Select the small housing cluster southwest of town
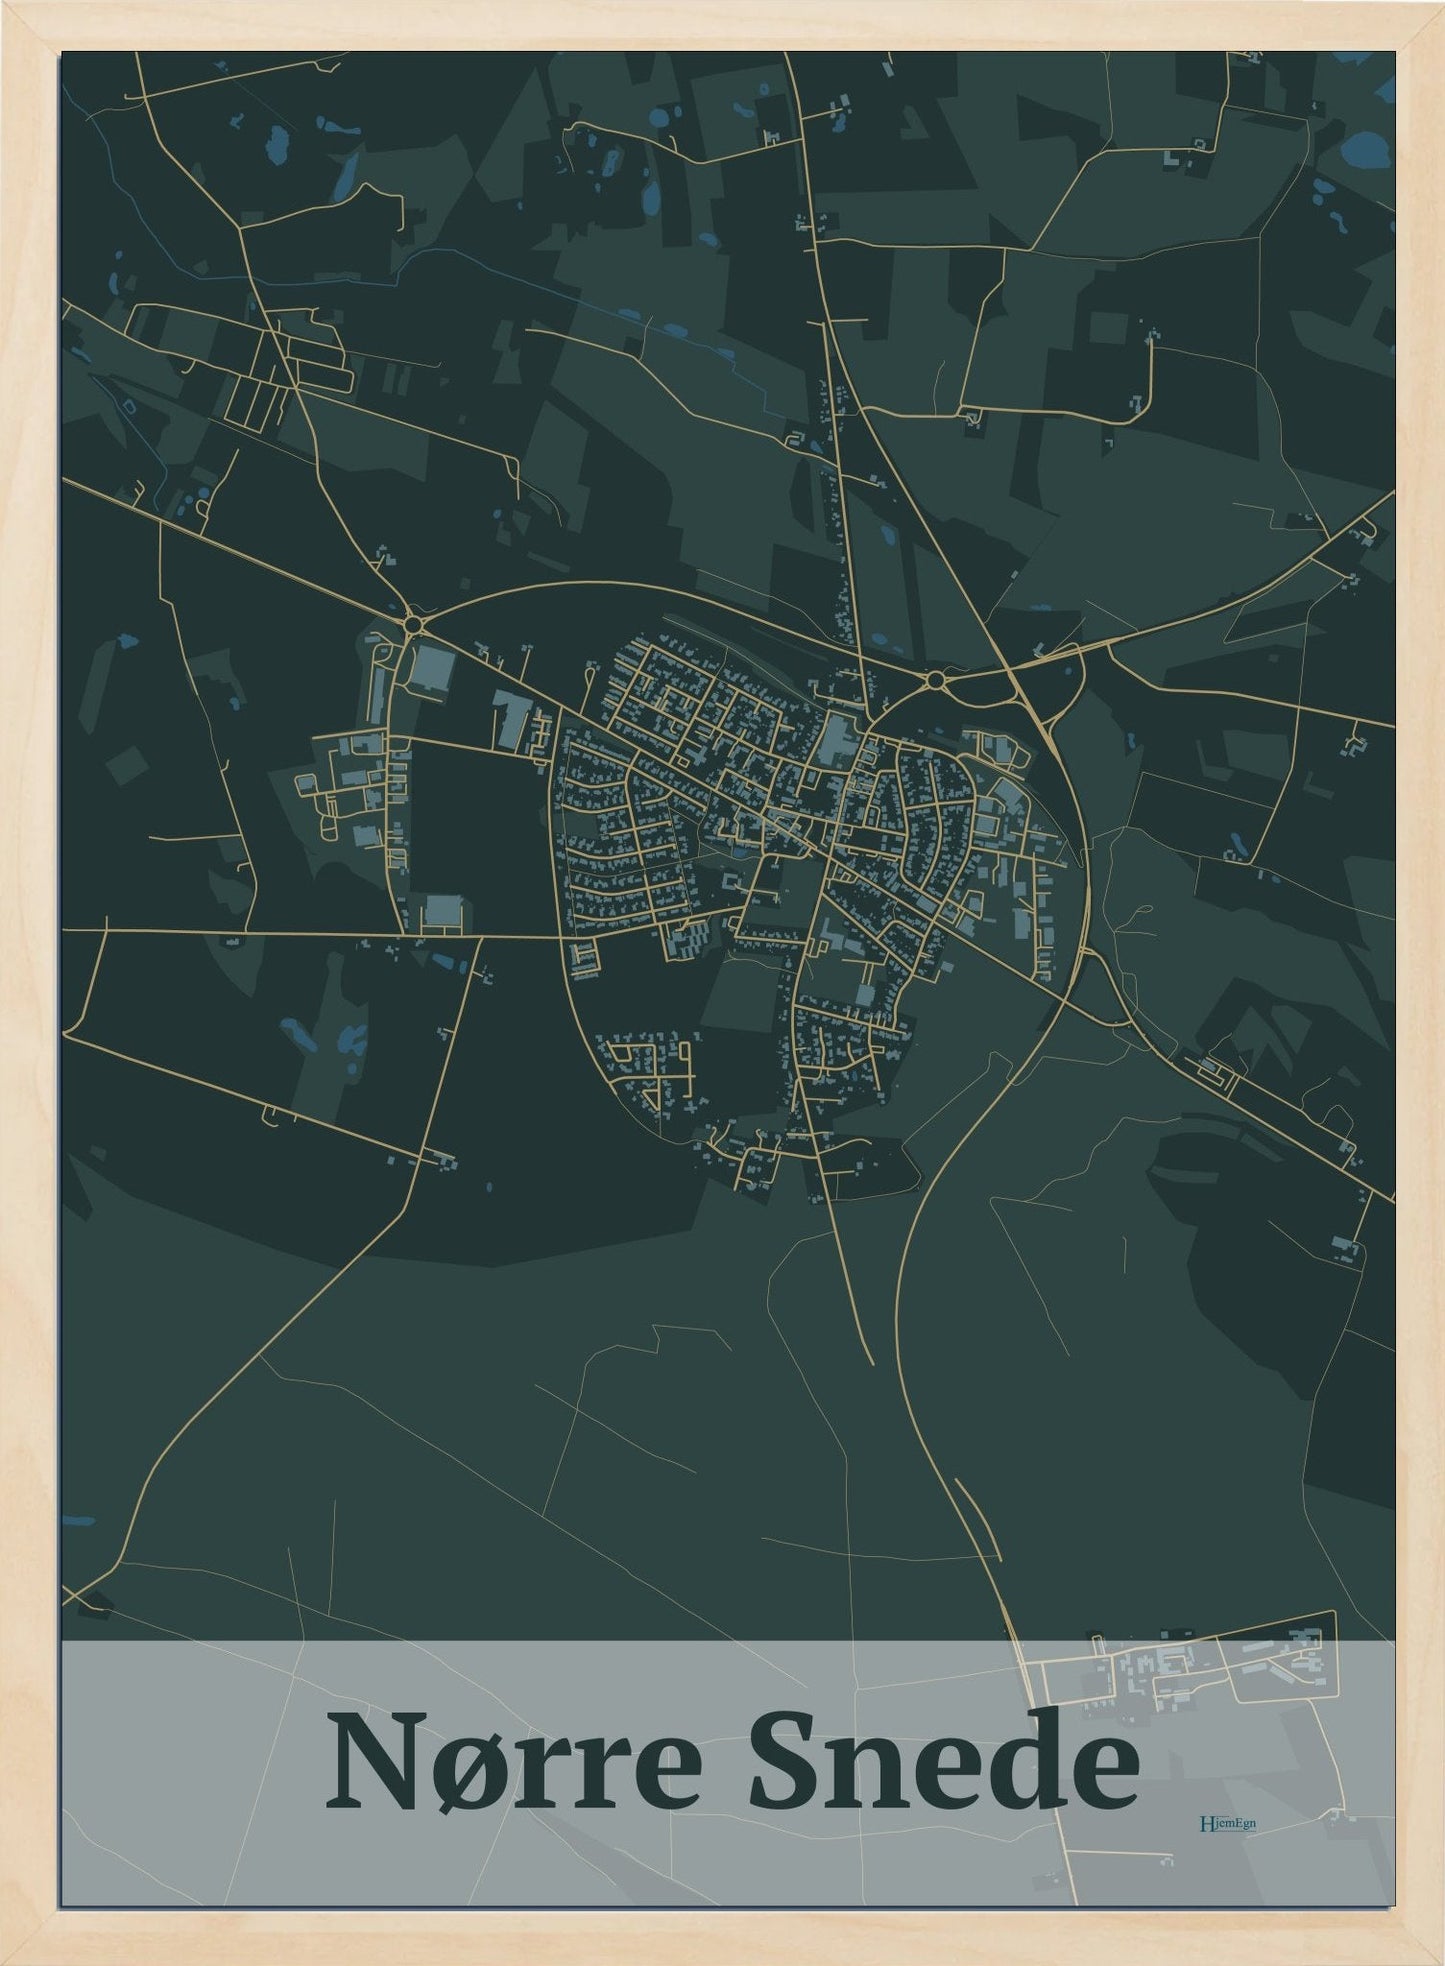 coord(648,1072)
